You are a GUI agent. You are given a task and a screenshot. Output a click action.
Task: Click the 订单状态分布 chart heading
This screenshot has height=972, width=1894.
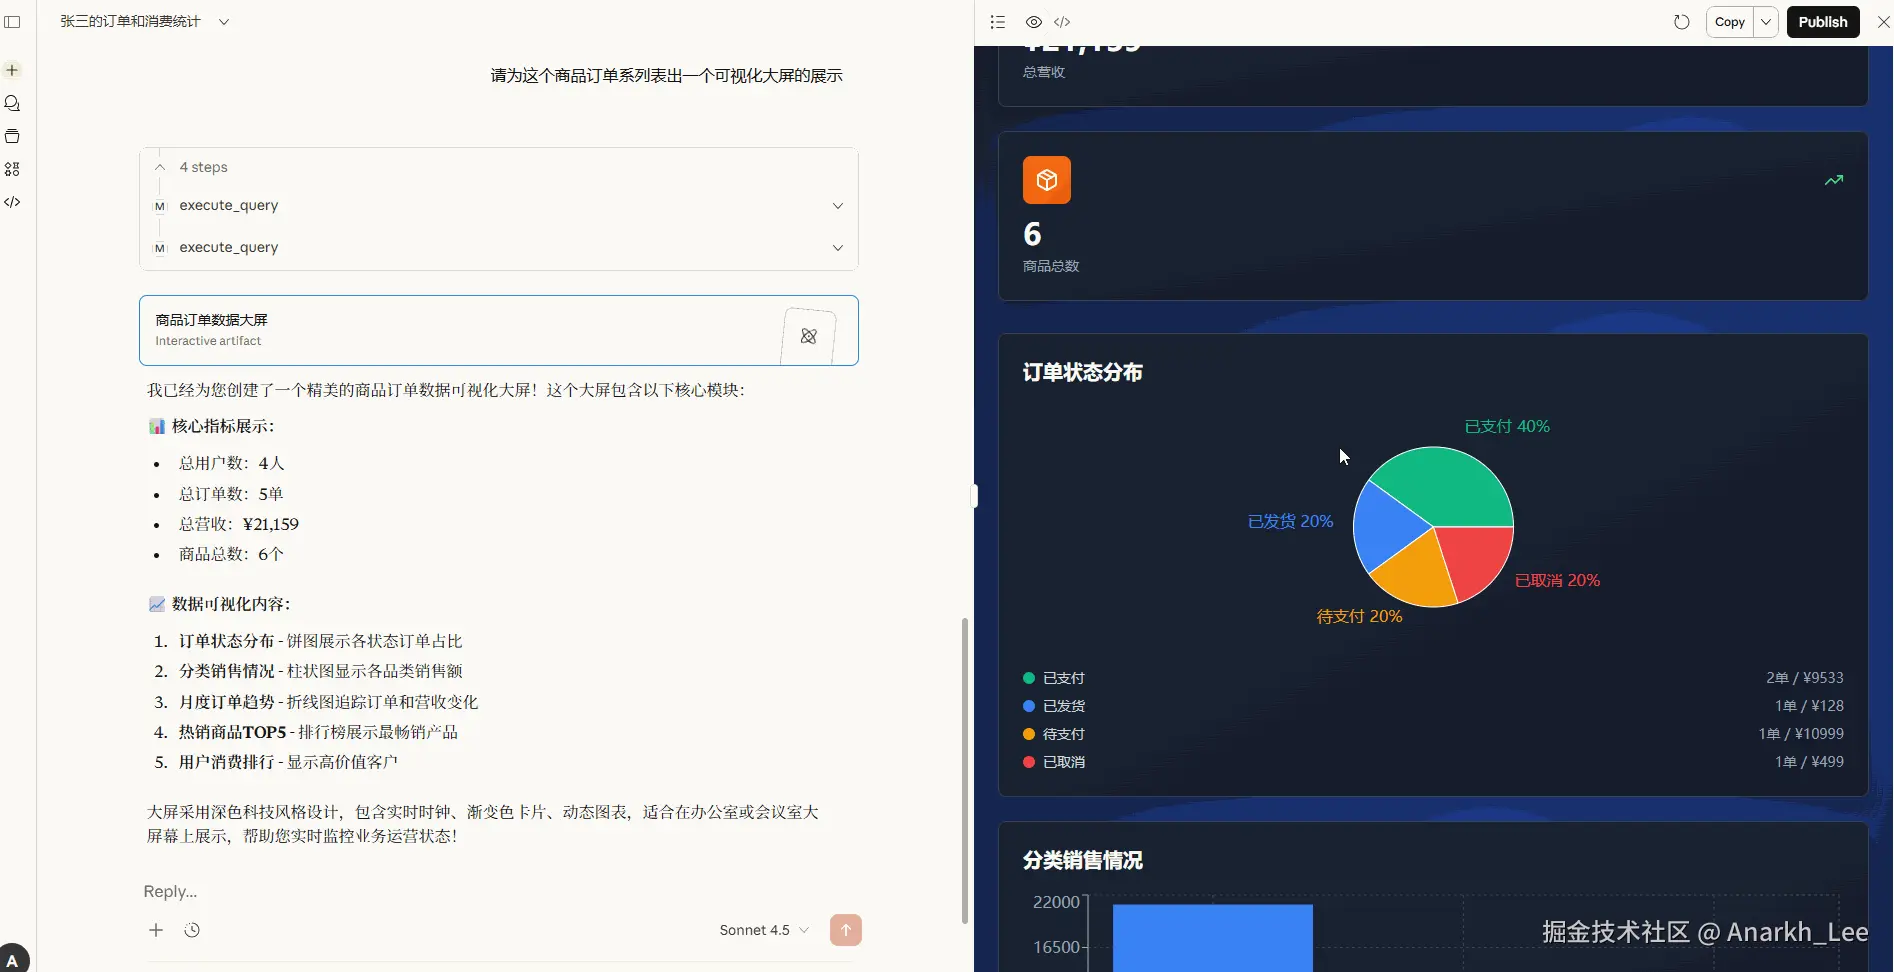1083,373
